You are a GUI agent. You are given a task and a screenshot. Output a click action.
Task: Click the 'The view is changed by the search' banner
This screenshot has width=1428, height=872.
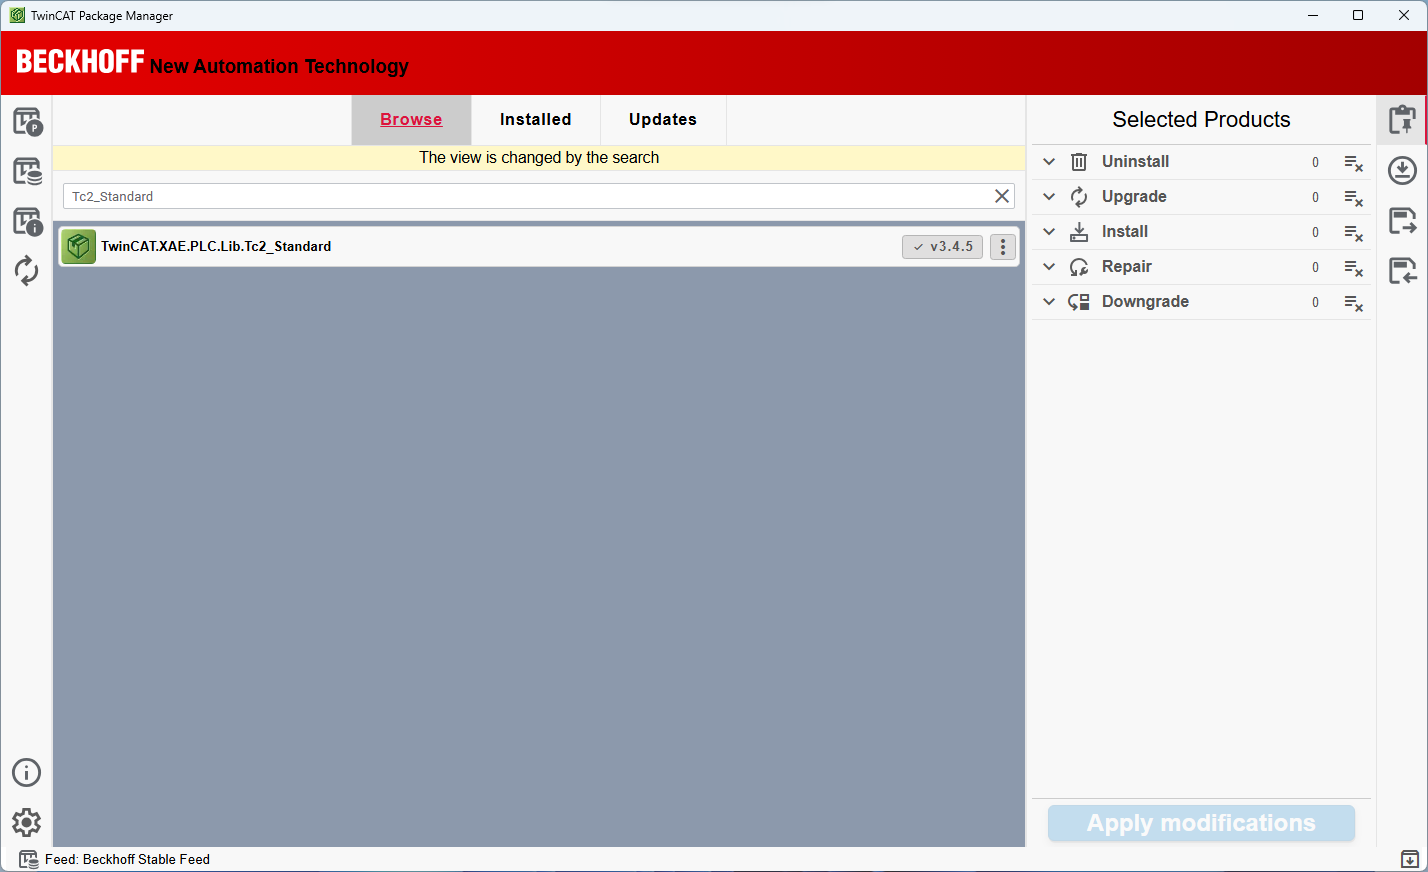click(539, 158)
